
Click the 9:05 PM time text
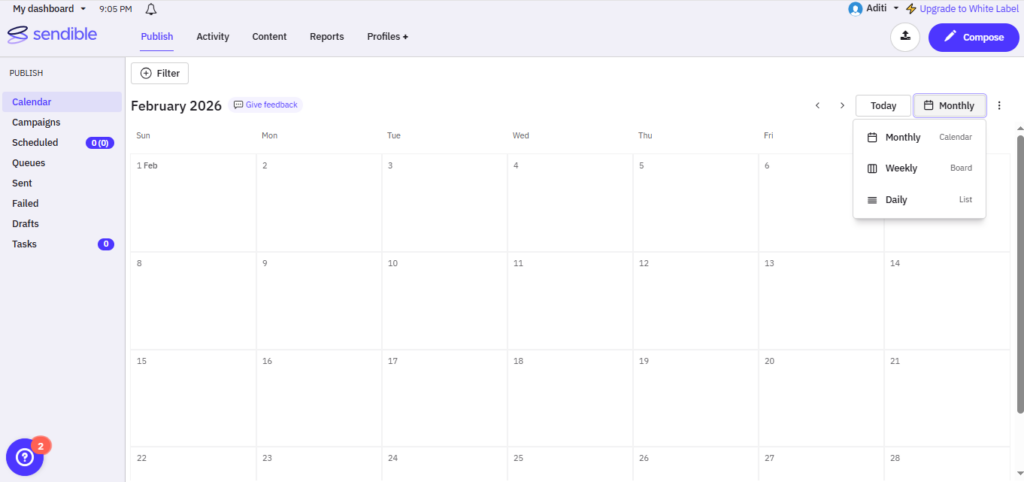tap(116, 9)
